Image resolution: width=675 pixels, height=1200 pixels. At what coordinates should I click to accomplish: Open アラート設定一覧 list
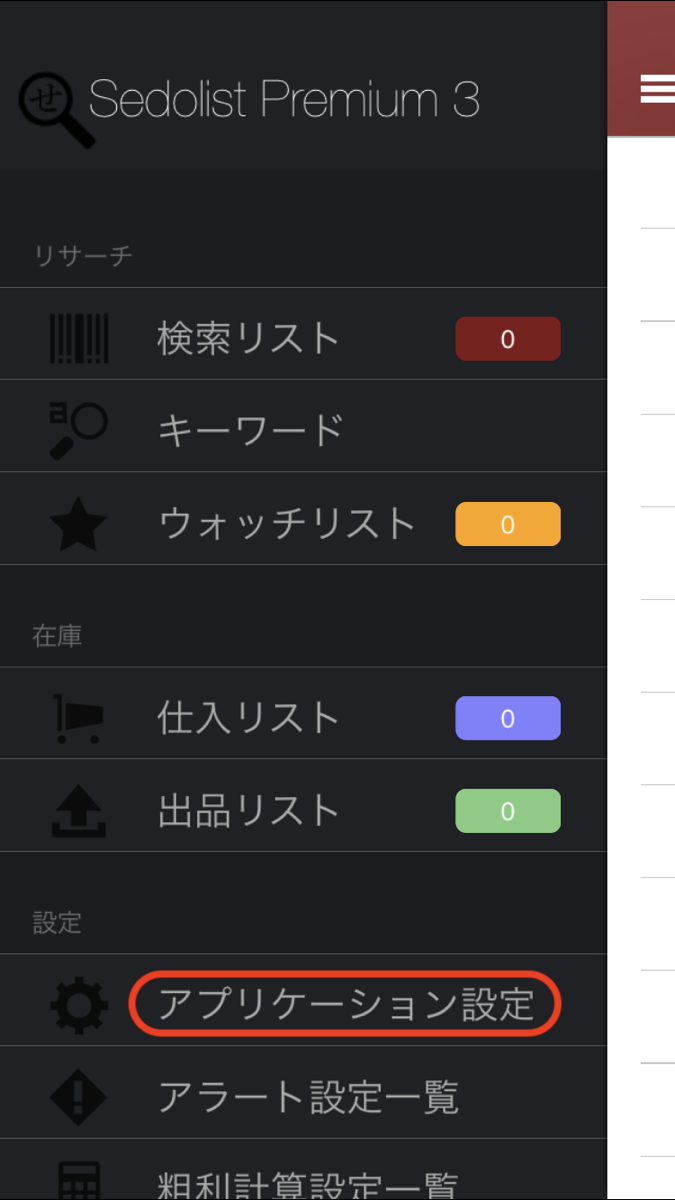click(308, 1097)
